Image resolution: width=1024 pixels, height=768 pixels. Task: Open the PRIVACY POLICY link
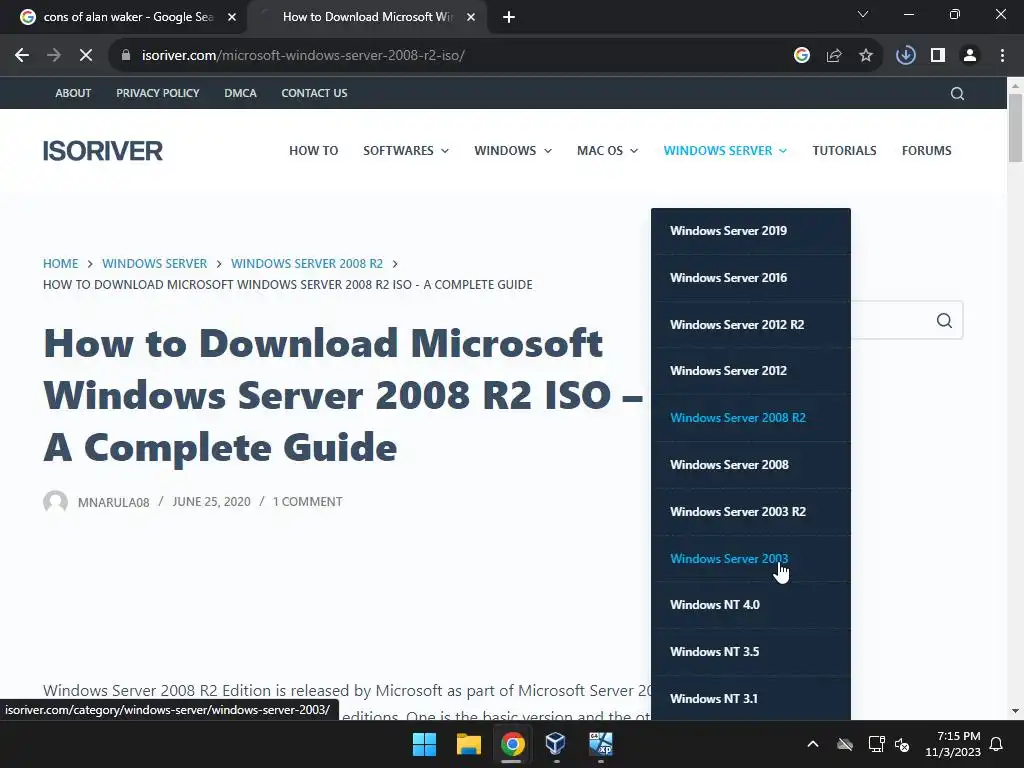tap(157, 93)
